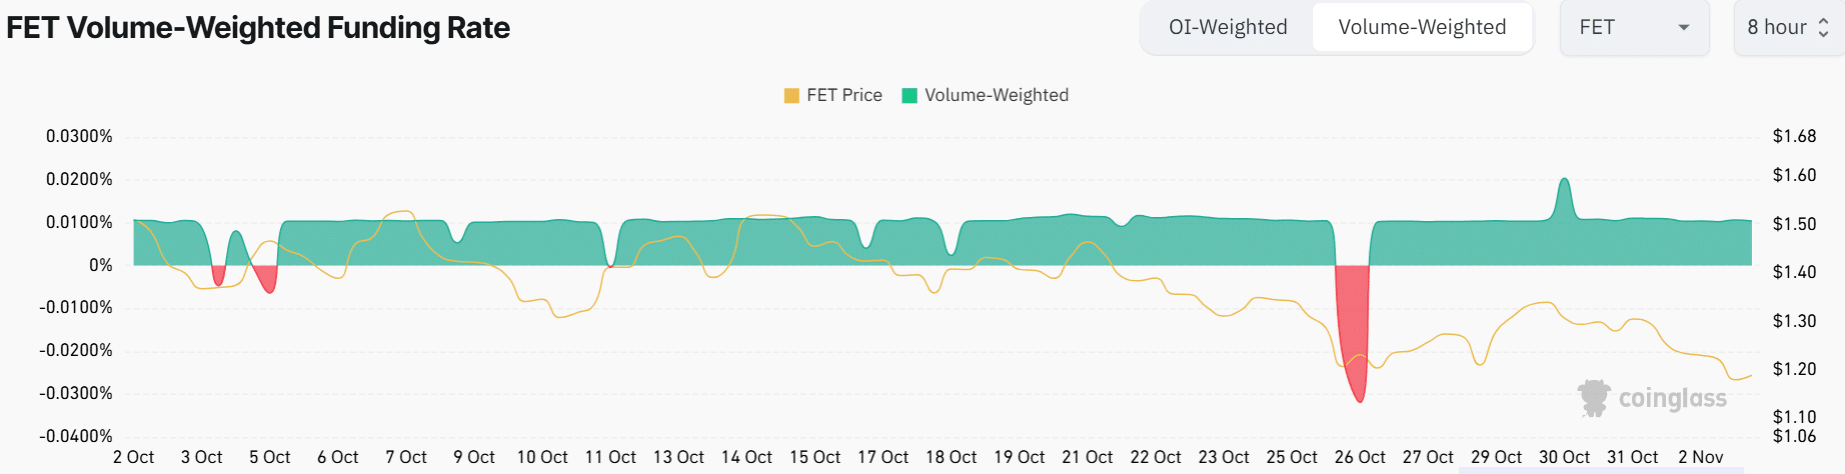Click the red negative area near 5 Oct

pyautogui.click(x=266, y=279)
